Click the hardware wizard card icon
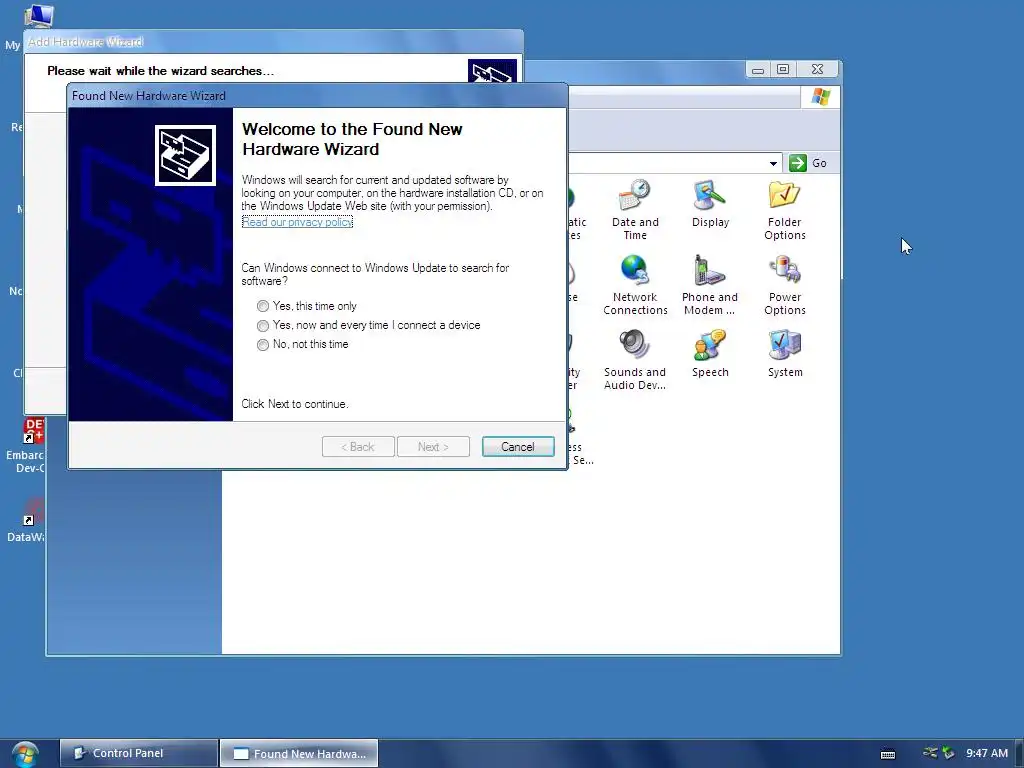This screenshot has height=768, width=1024. pyautogui.click(x=185, y=155)
